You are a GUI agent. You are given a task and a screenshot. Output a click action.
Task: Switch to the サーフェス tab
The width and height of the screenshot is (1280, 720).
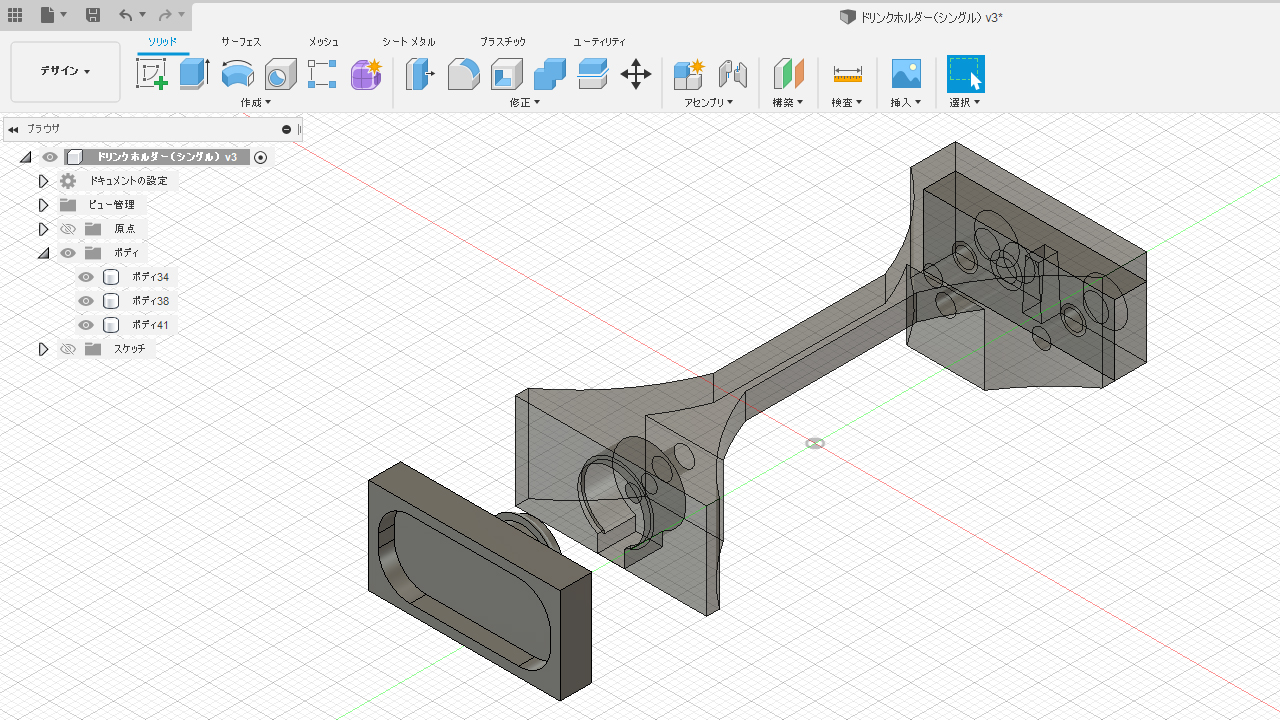(241, 42)
